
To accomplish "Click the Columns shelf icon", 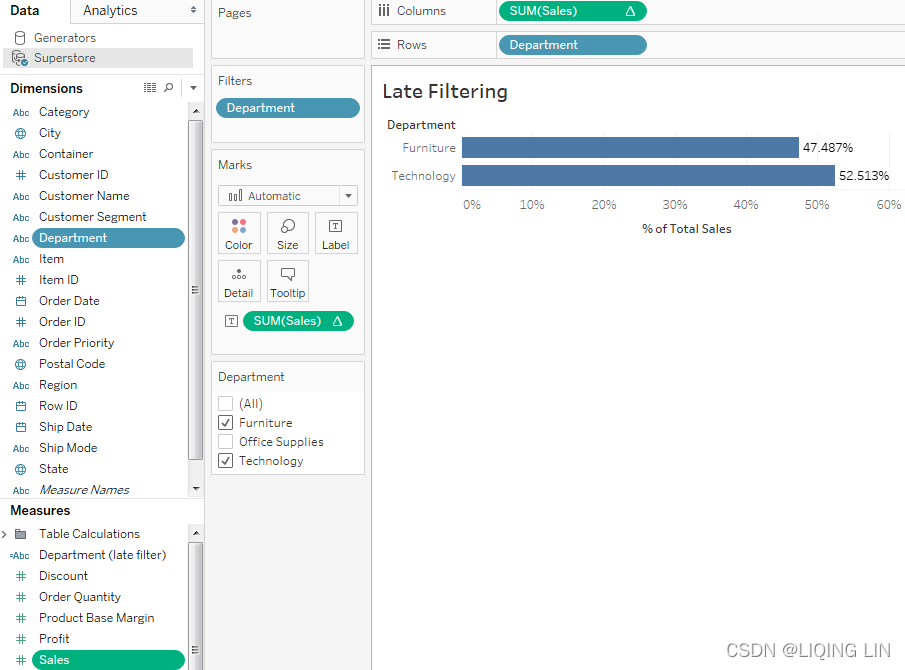I will click(384, 10).
